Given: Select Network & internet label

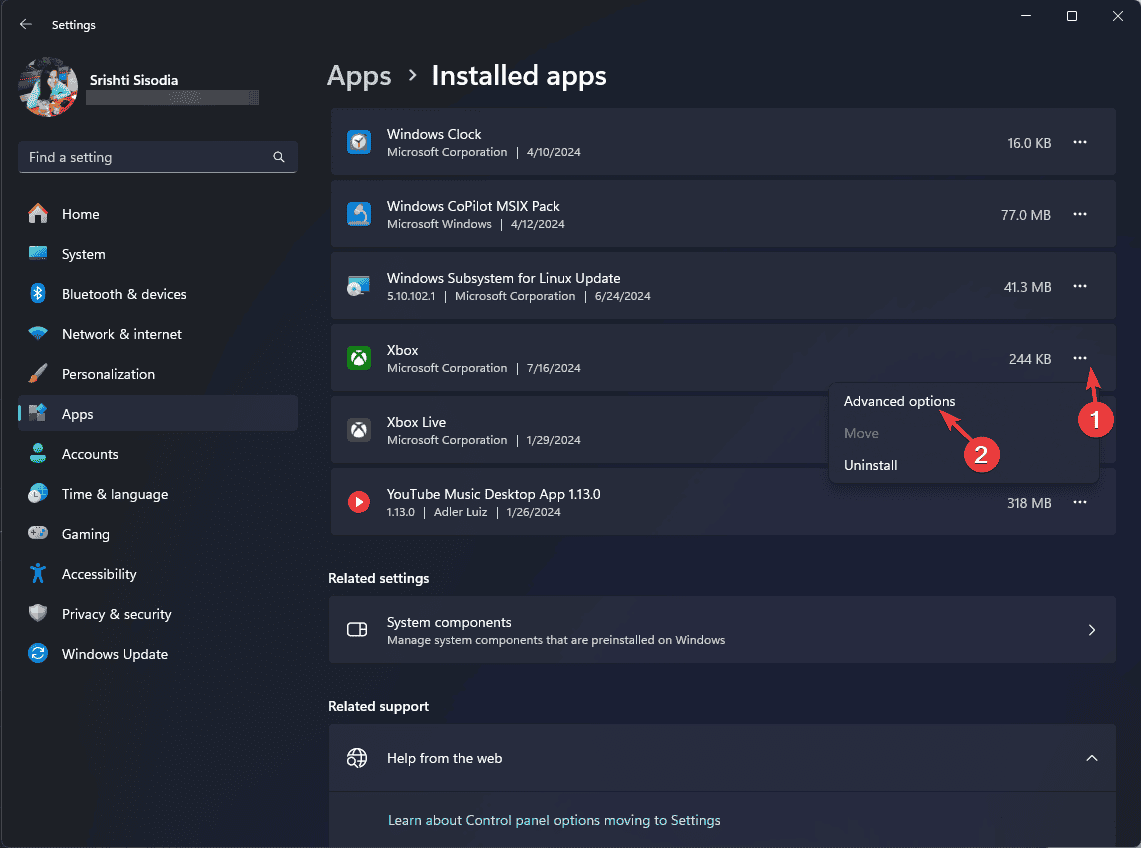Looking at the screenshot, I should [122, 334].
